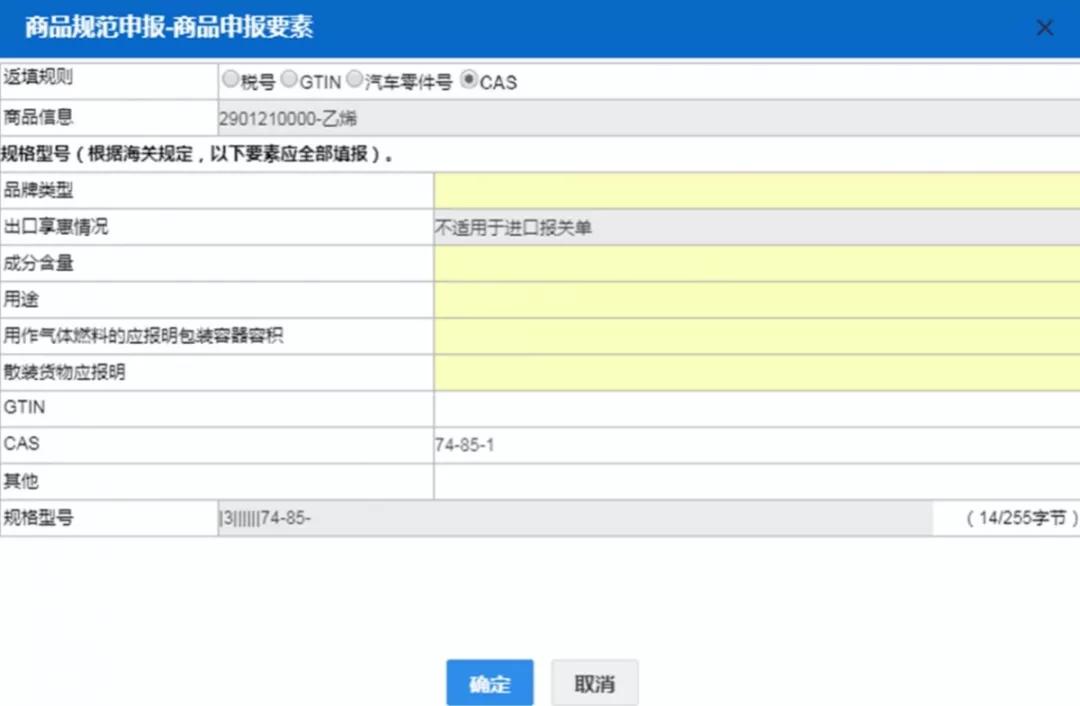
Task: Click the GTIN input field
Action: coord(700,407)
